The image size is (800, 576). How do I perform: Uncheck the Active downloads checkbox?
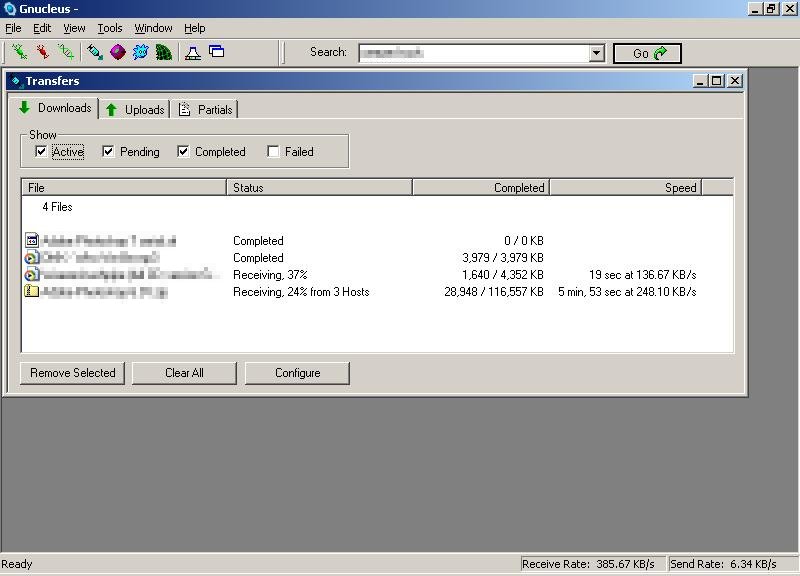click(41, 152)
